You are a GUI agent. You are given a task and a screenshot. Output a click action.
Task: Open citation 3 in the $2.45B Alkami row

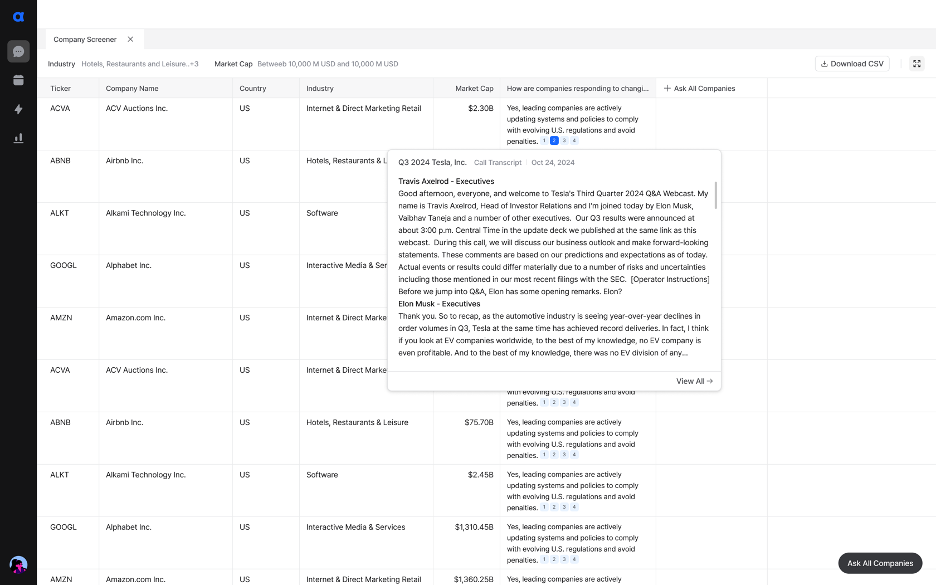[564, 507]
